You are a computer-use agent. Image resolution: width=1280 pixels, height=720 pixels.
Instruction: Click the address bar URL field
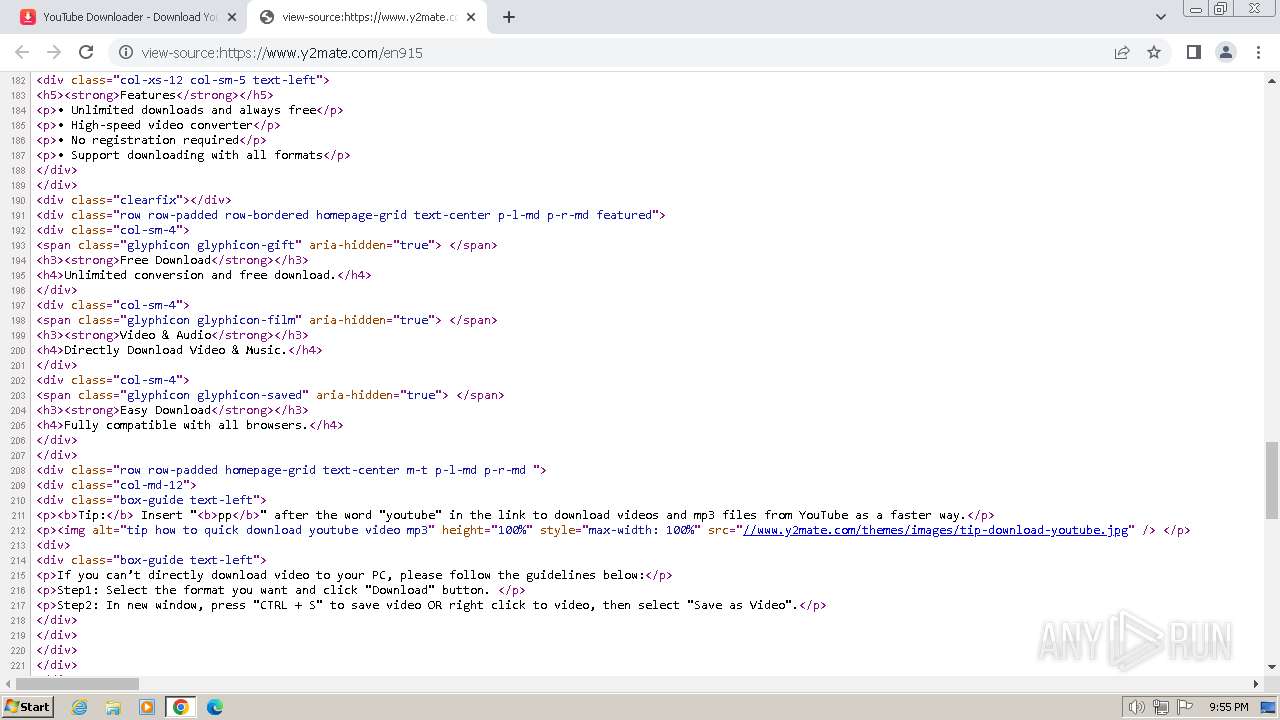(620, 52)
